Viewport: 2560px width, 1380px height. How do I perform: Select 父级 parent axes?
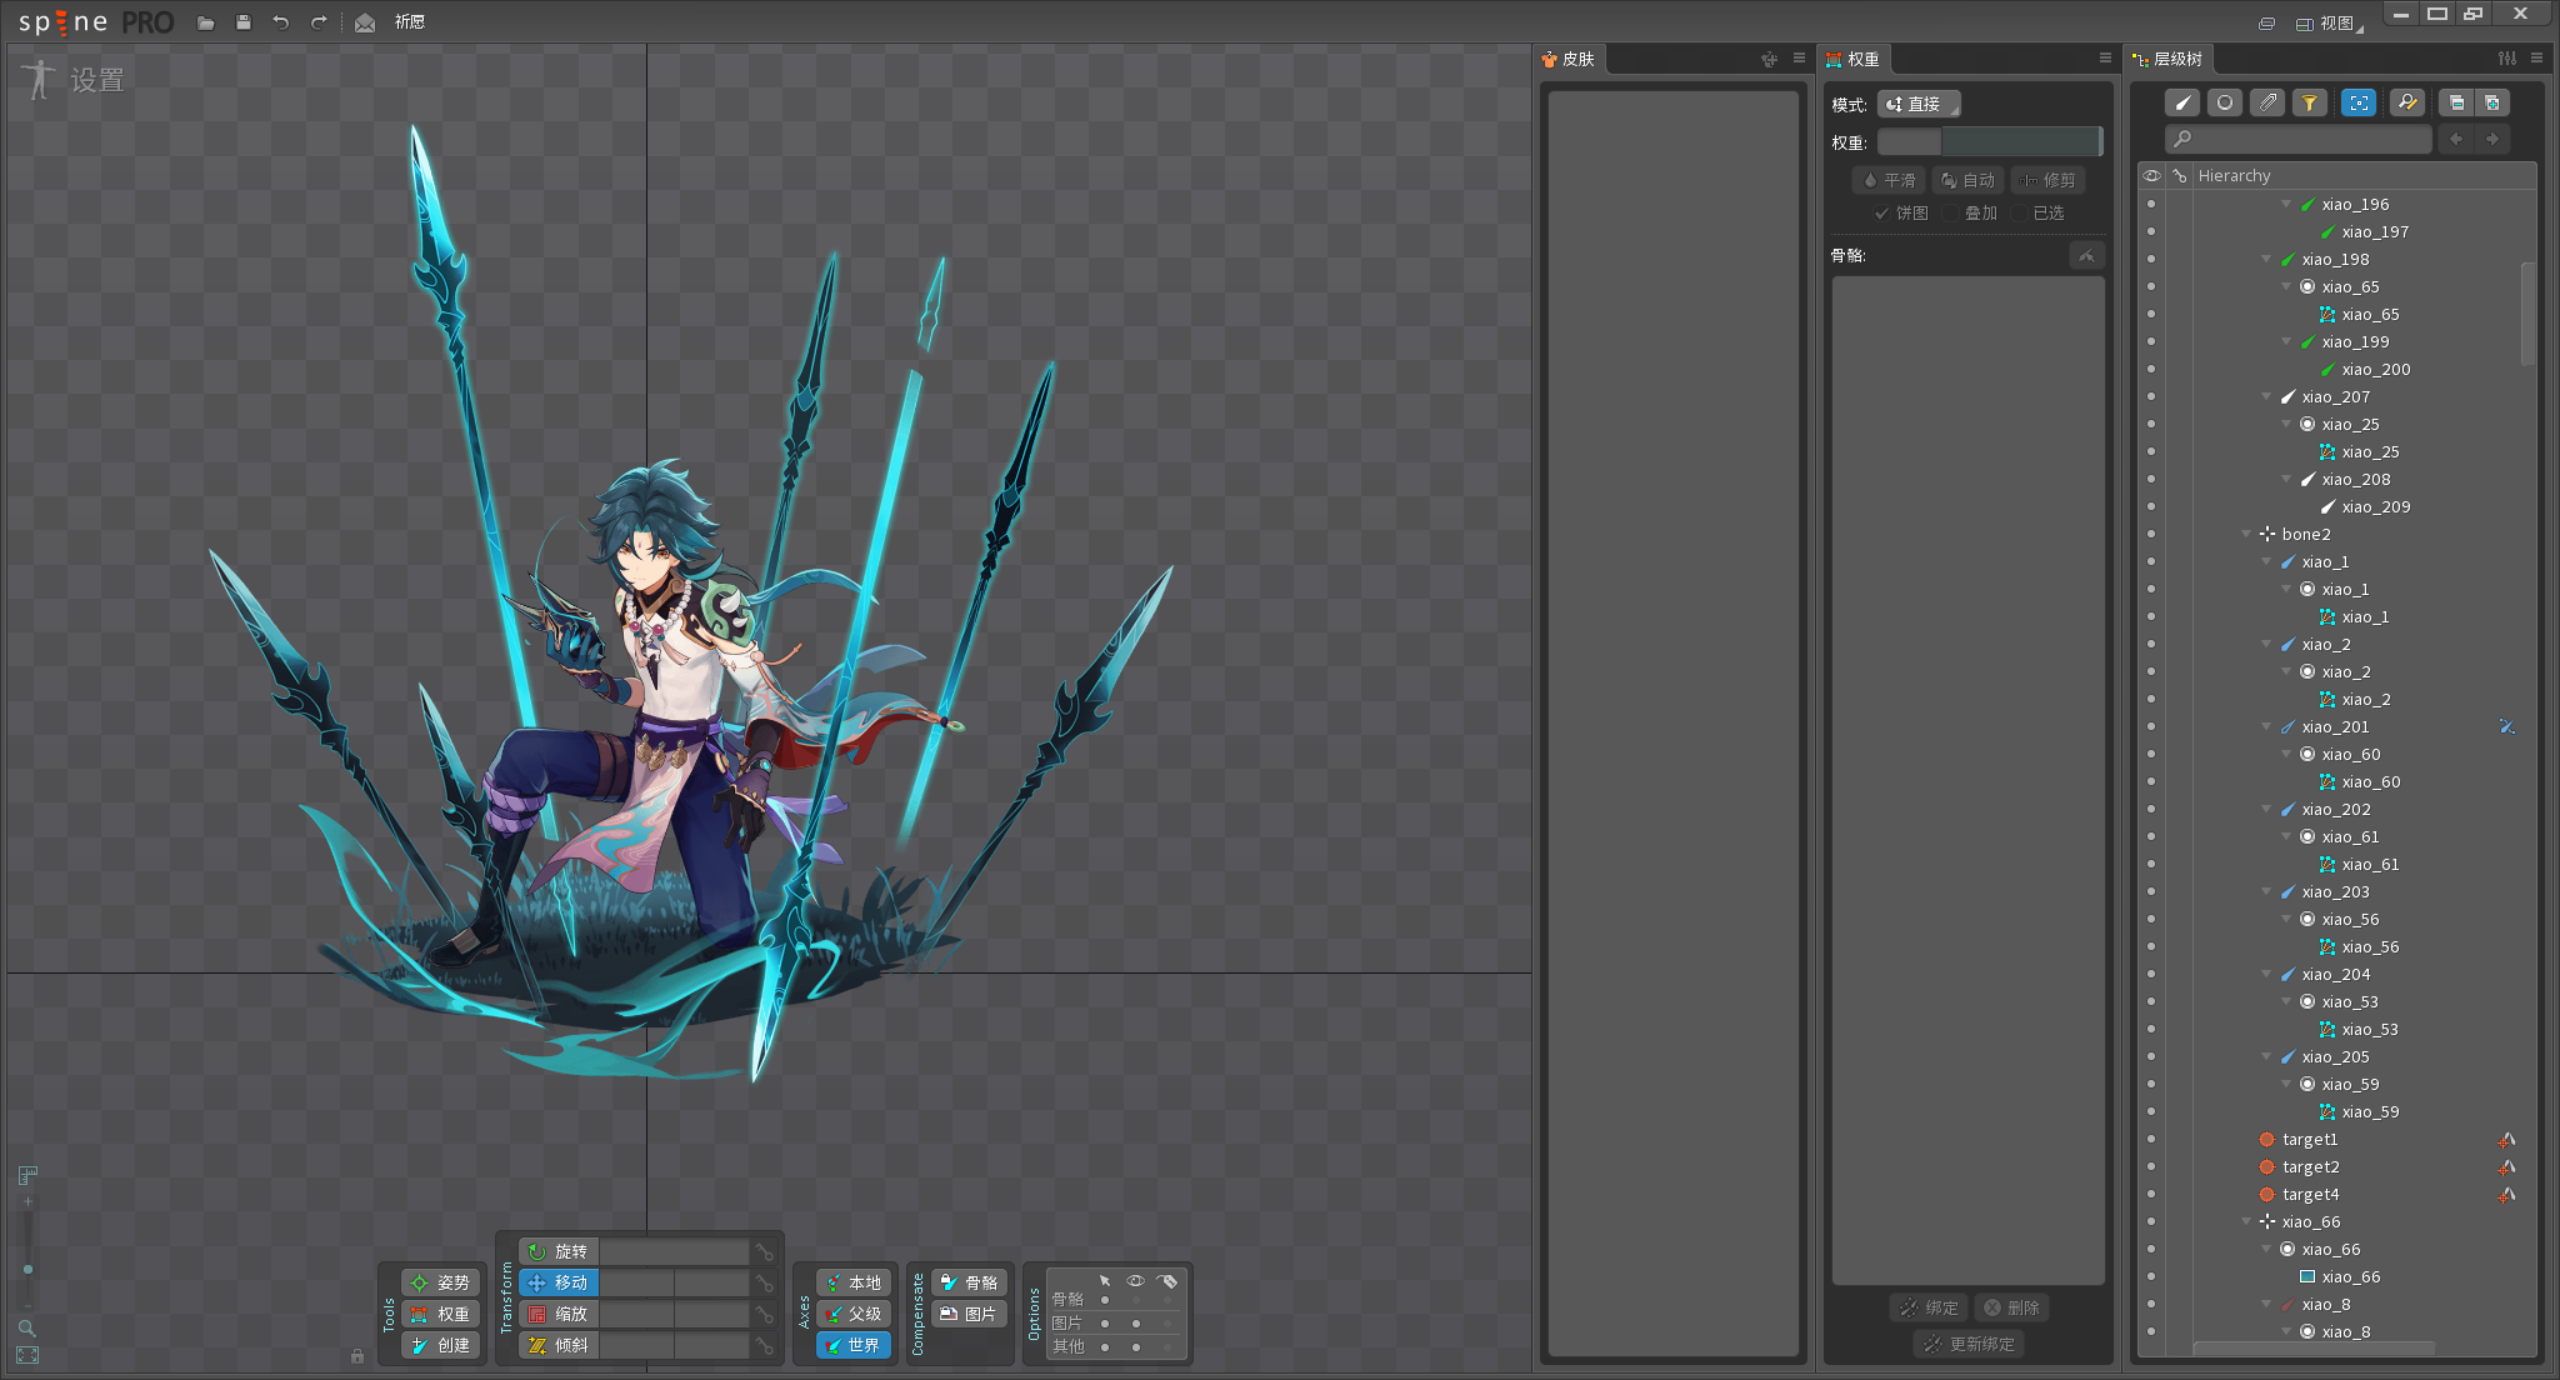854,1314
